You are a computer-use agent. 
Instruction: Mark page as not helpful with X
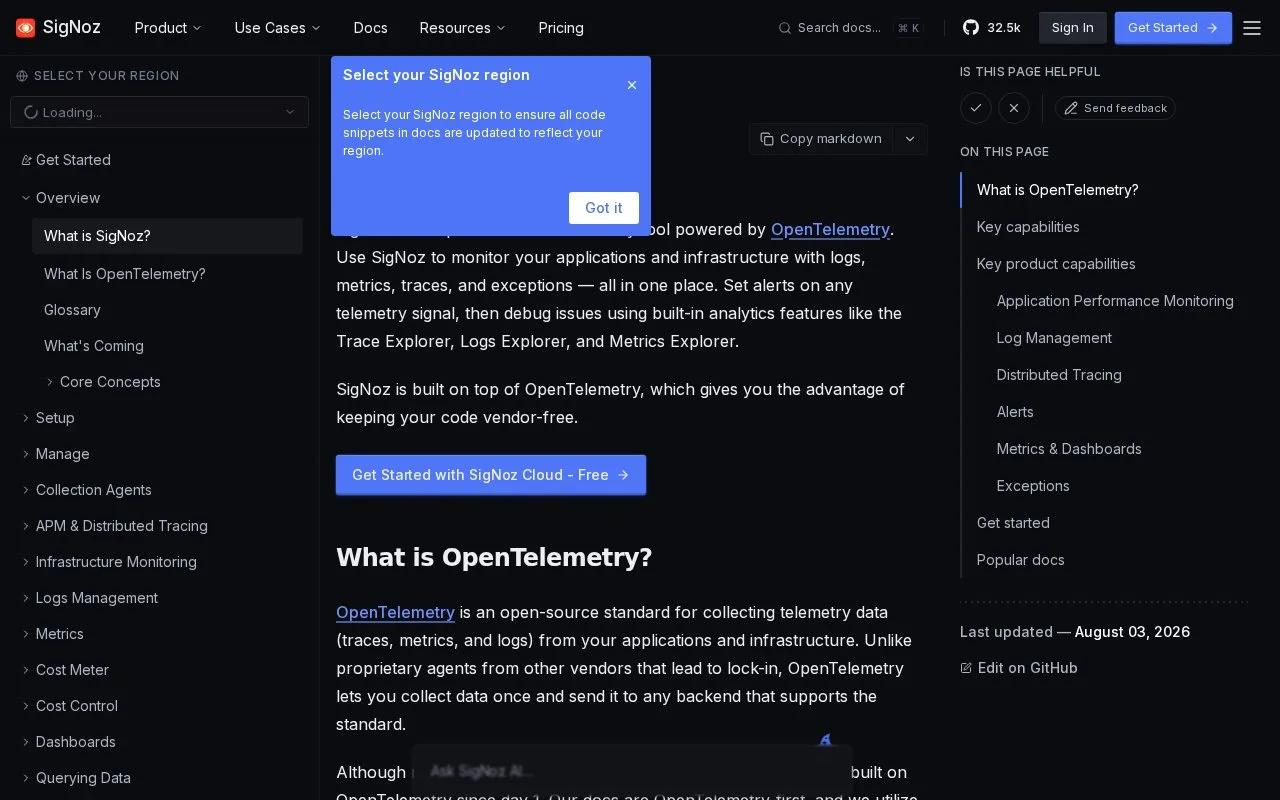[x=1014, y=108]
